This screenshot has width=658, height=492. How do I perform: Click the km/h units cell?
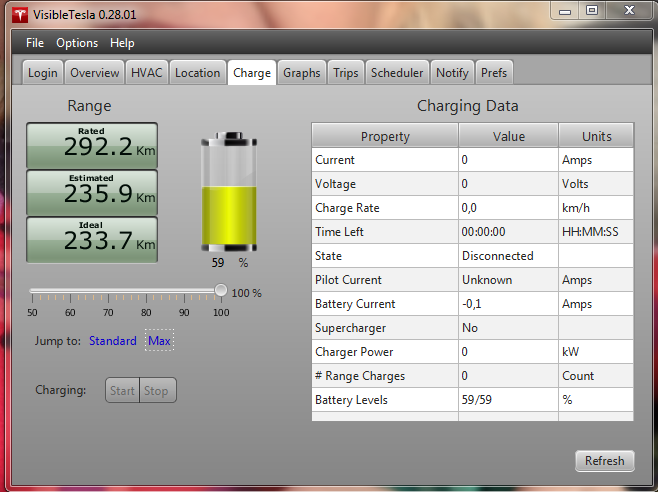596,207
